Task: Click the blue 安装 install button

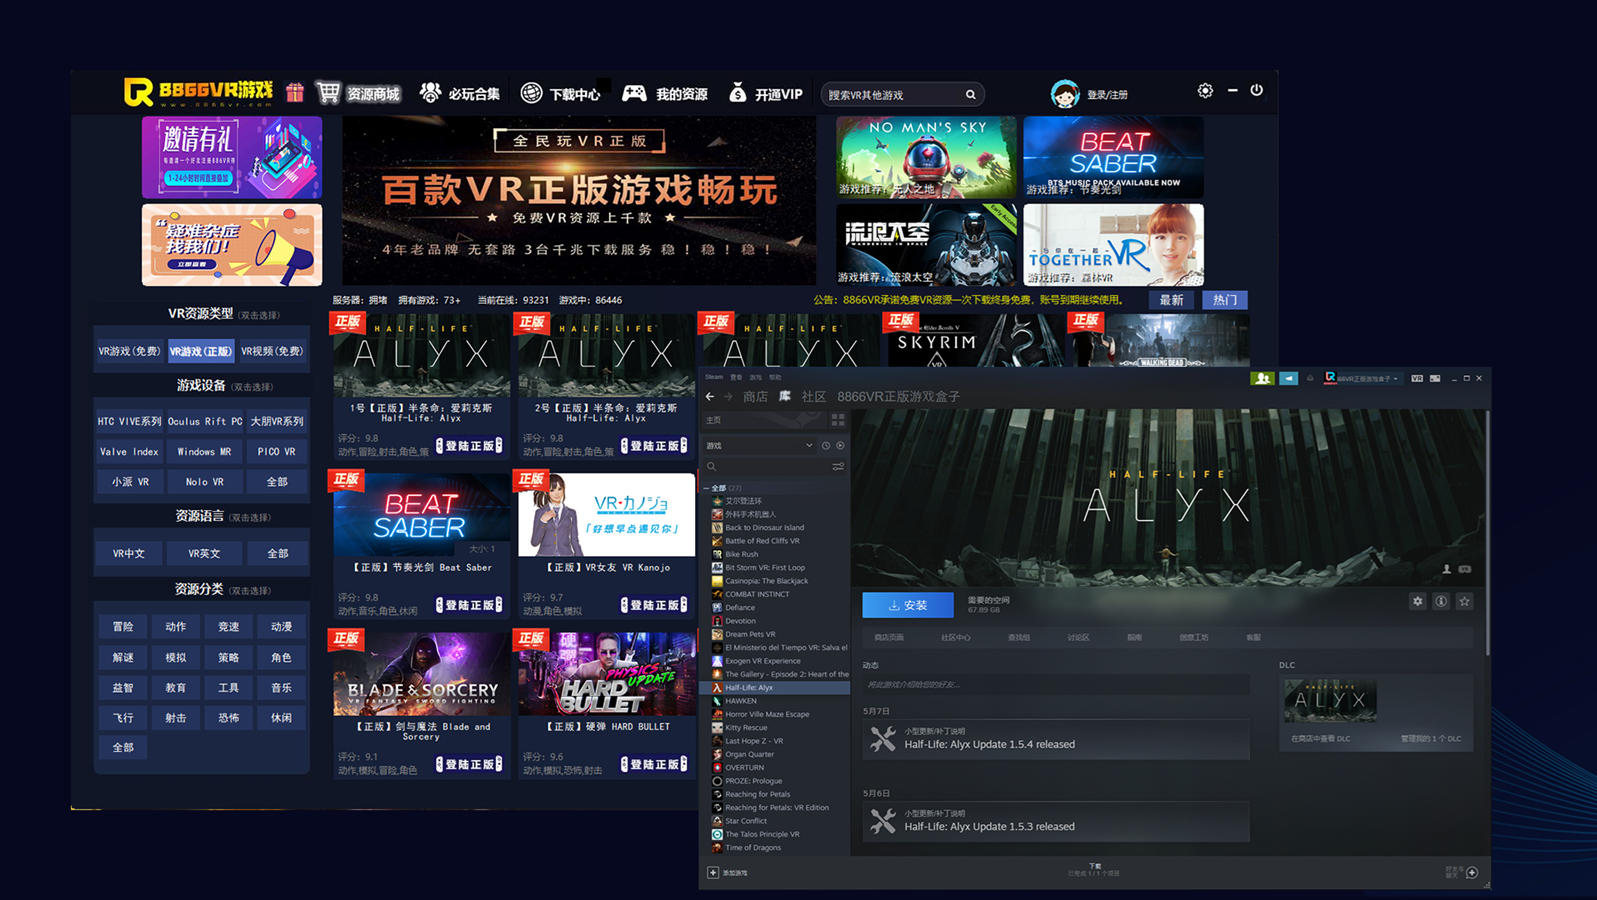Action: [908, 605]
